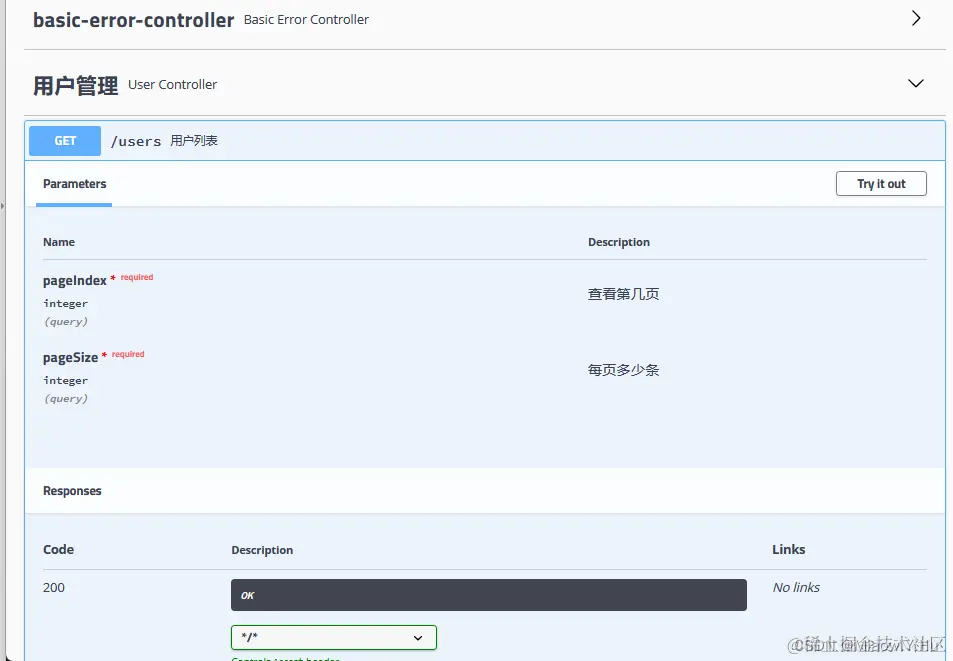Click the integer type under pageIndex
This screenshot has width=953, height=661.
pos(66,303)
